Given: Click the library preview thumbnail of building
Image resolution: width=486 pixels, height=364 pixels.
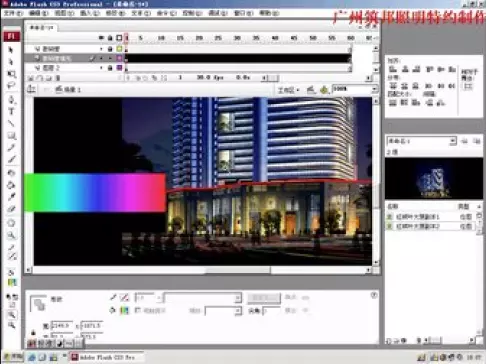Looking at the screenshot, I should pos(434,178).
